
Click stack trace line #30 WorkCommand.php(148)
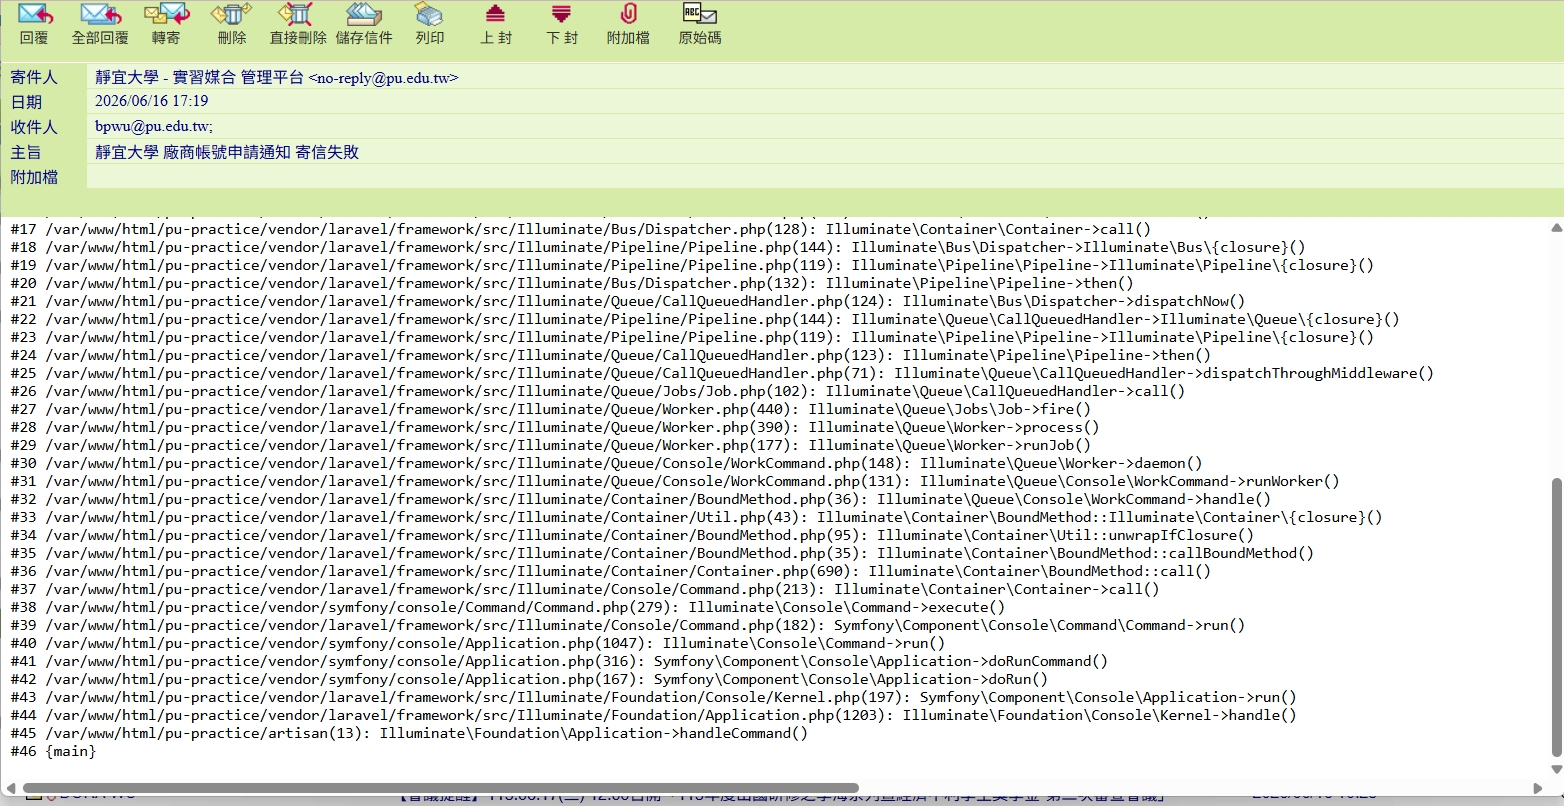(x=607, y=463)
